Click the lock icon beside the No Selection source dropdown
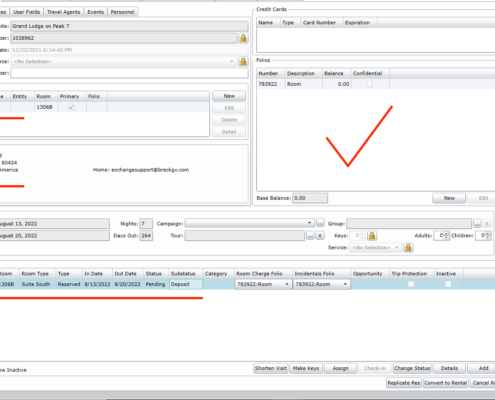 [x=243, y=61]
